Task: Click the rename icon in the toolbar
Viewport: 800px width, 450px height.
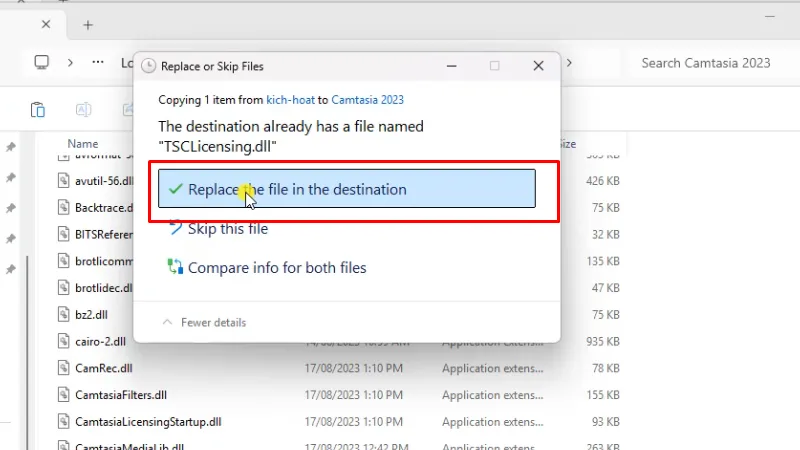Action: click(x=85, y=110)
